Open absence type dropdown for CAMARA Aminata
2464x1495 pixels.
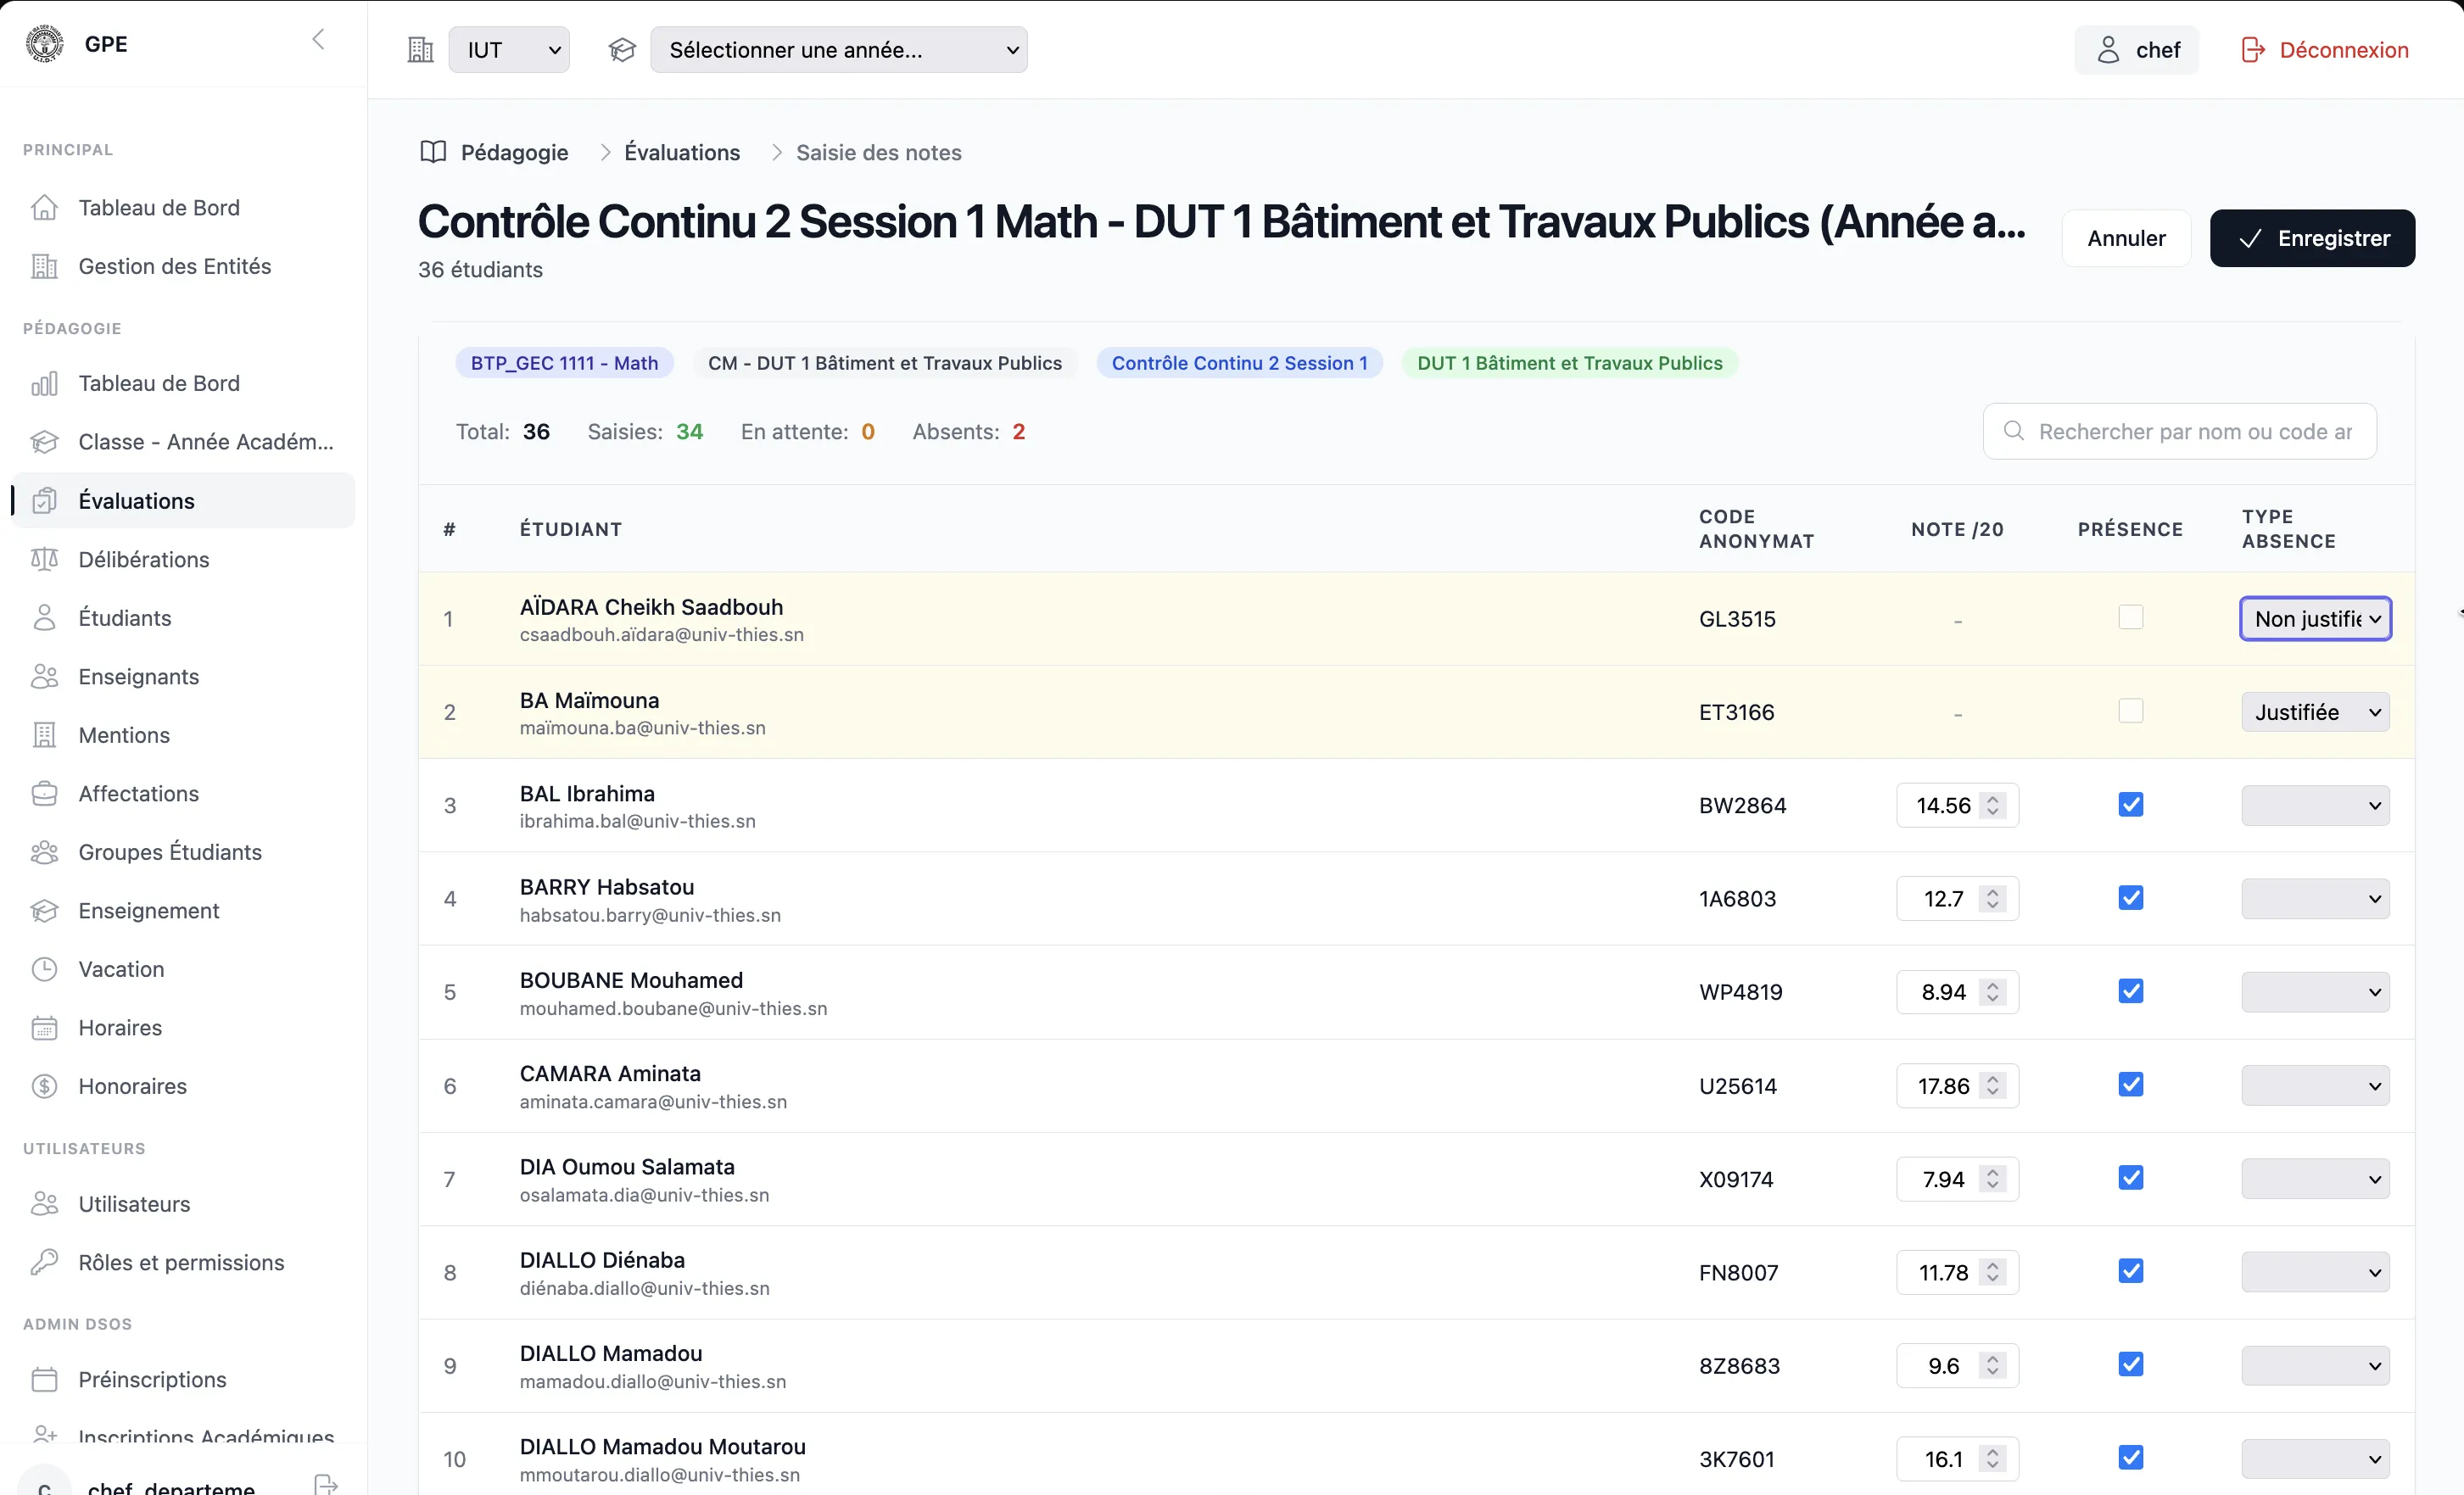coord(2315,1086)
